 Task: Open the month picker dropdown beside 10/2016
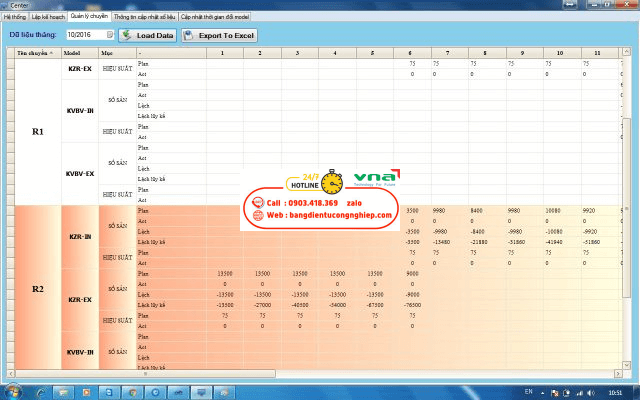point(110,35)
